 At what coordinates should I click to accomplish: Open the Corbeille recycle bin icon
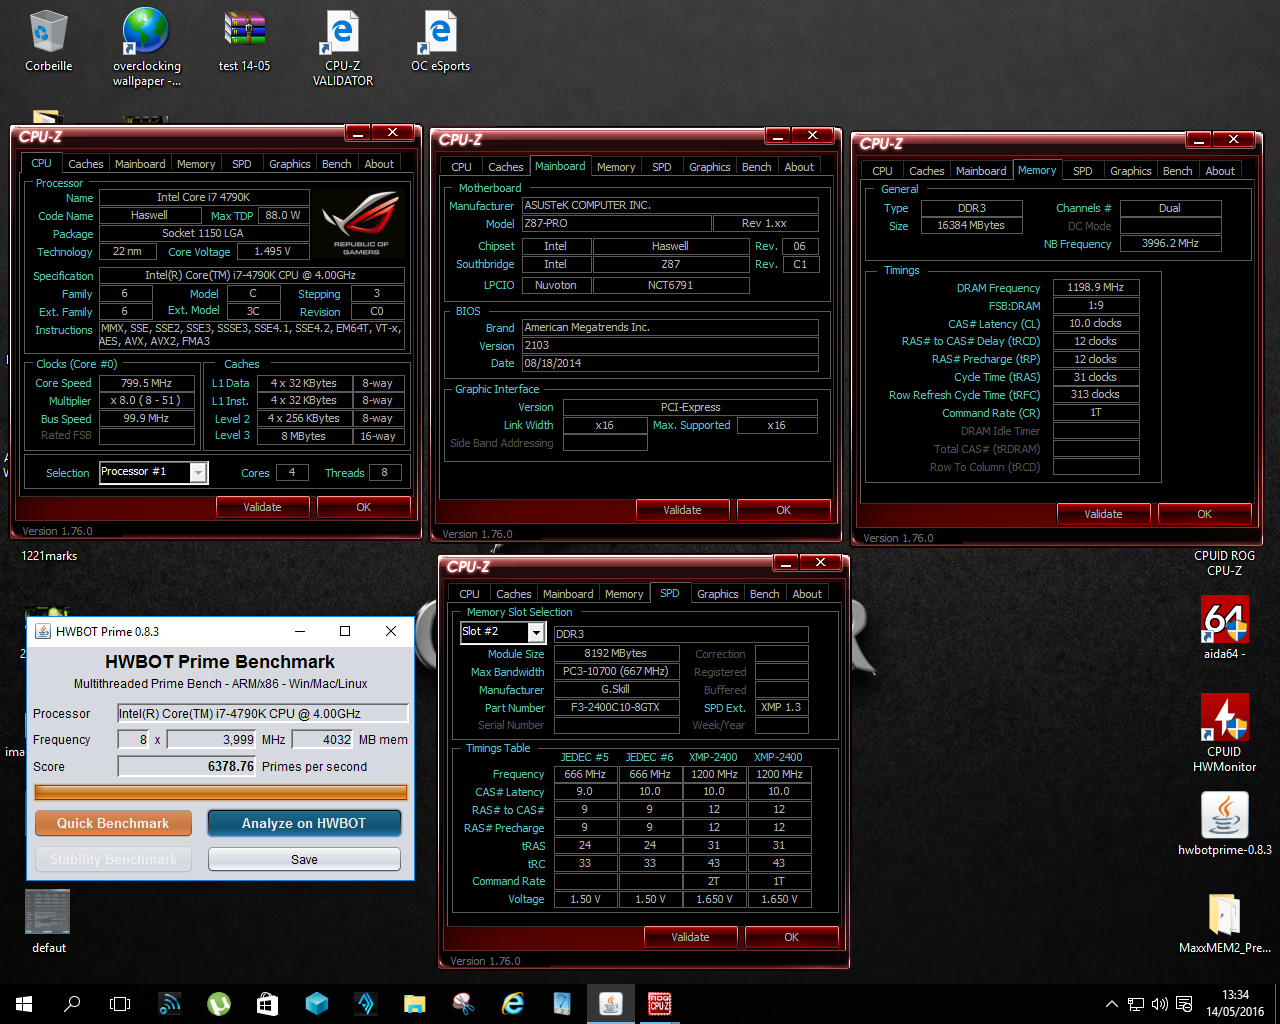click(x=48, y=41)
